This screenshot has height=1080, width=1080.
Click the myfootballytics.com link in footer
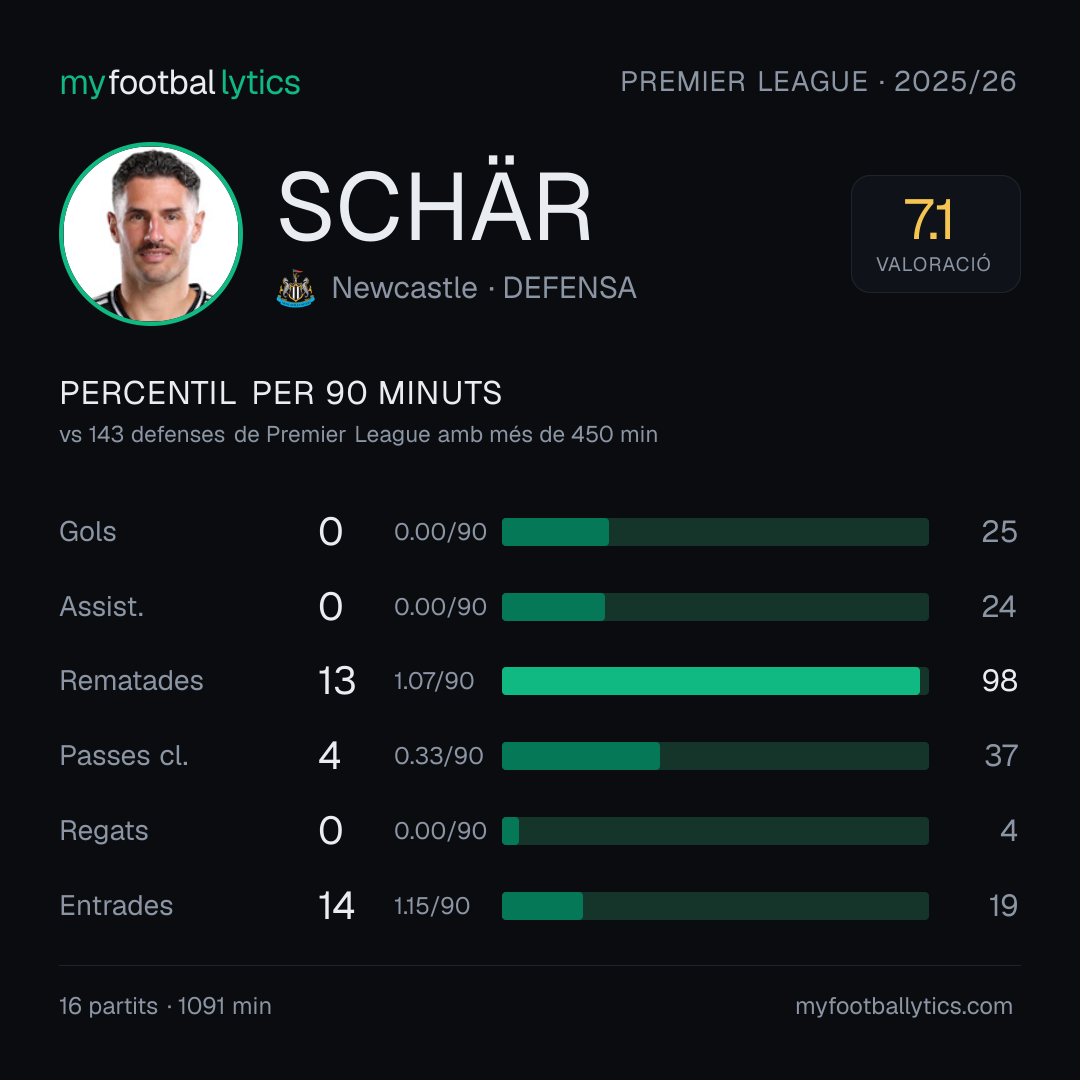(904, 1006)
